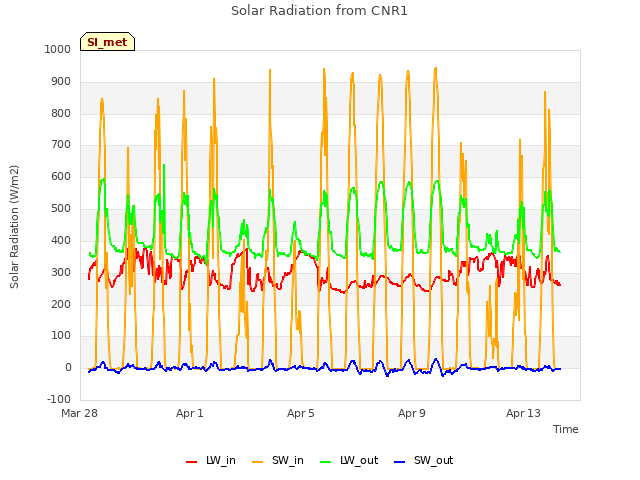Viewport: 640px width, 480px height.
Task: Click the 900 y-axis tick label
Action: pyautogui.click(x=61, y=81)
